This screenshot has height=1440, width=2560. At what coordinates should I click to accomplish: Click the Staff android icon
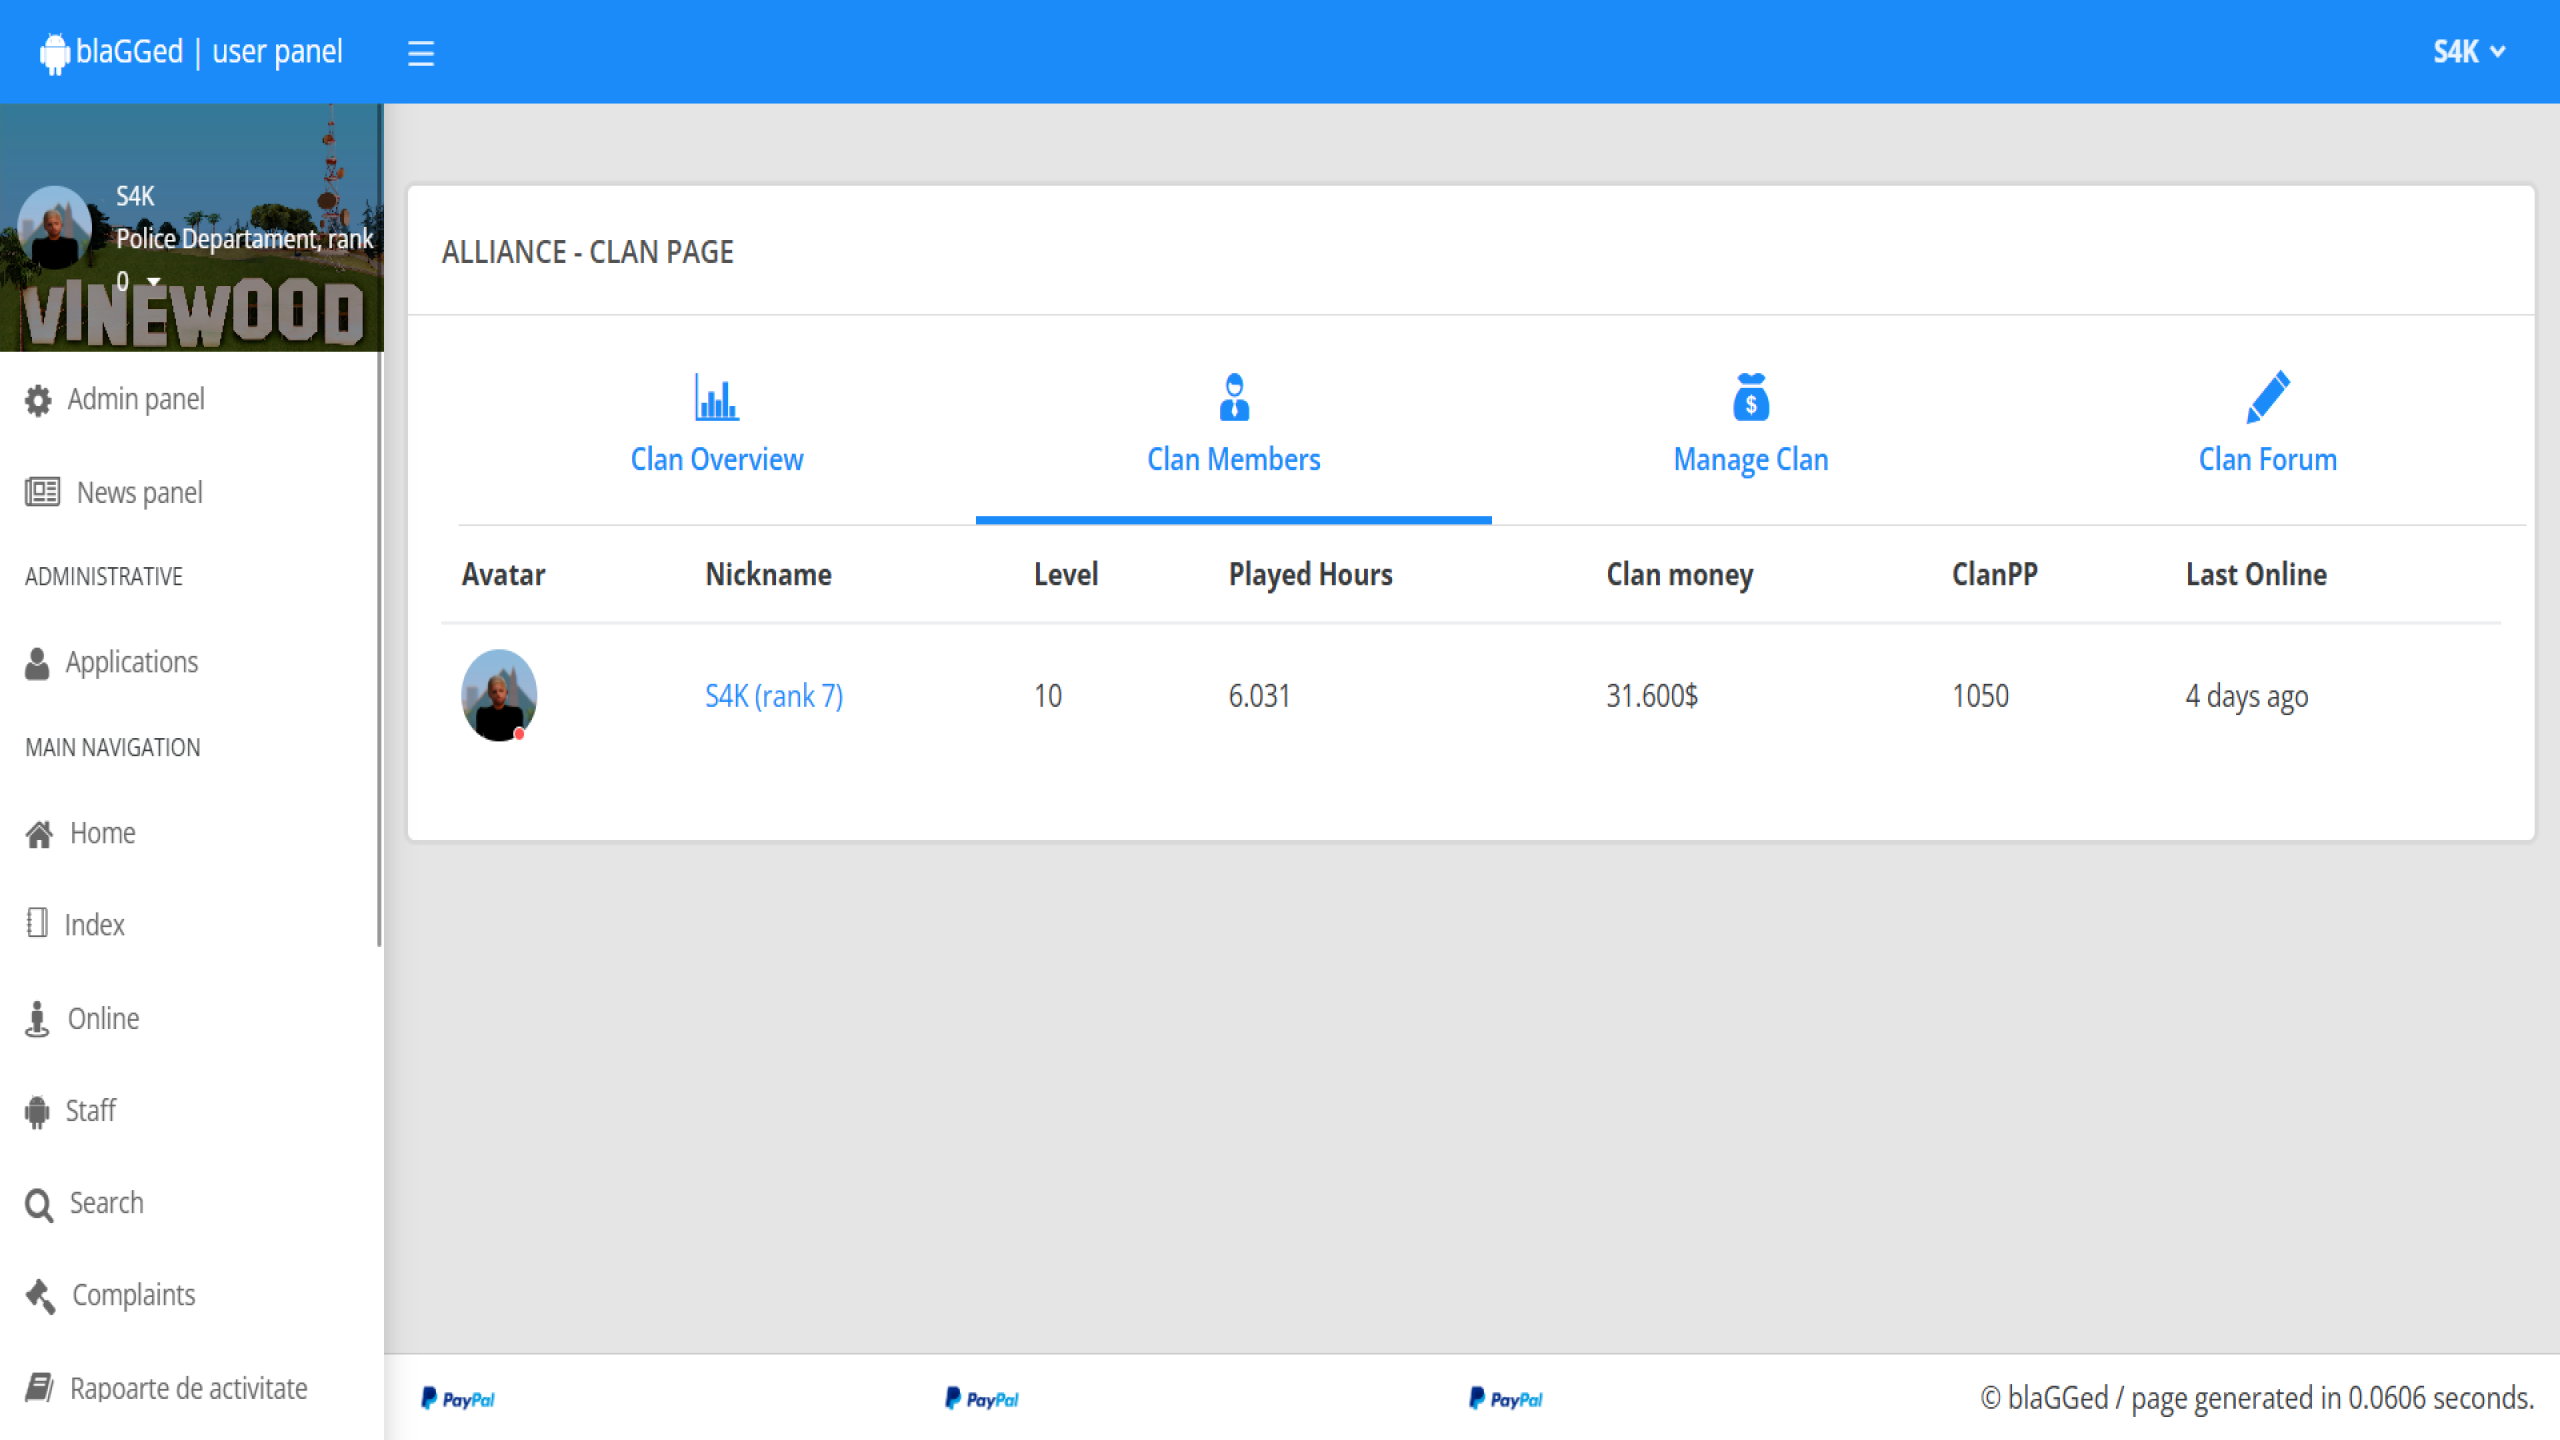tap(37, 1111)
